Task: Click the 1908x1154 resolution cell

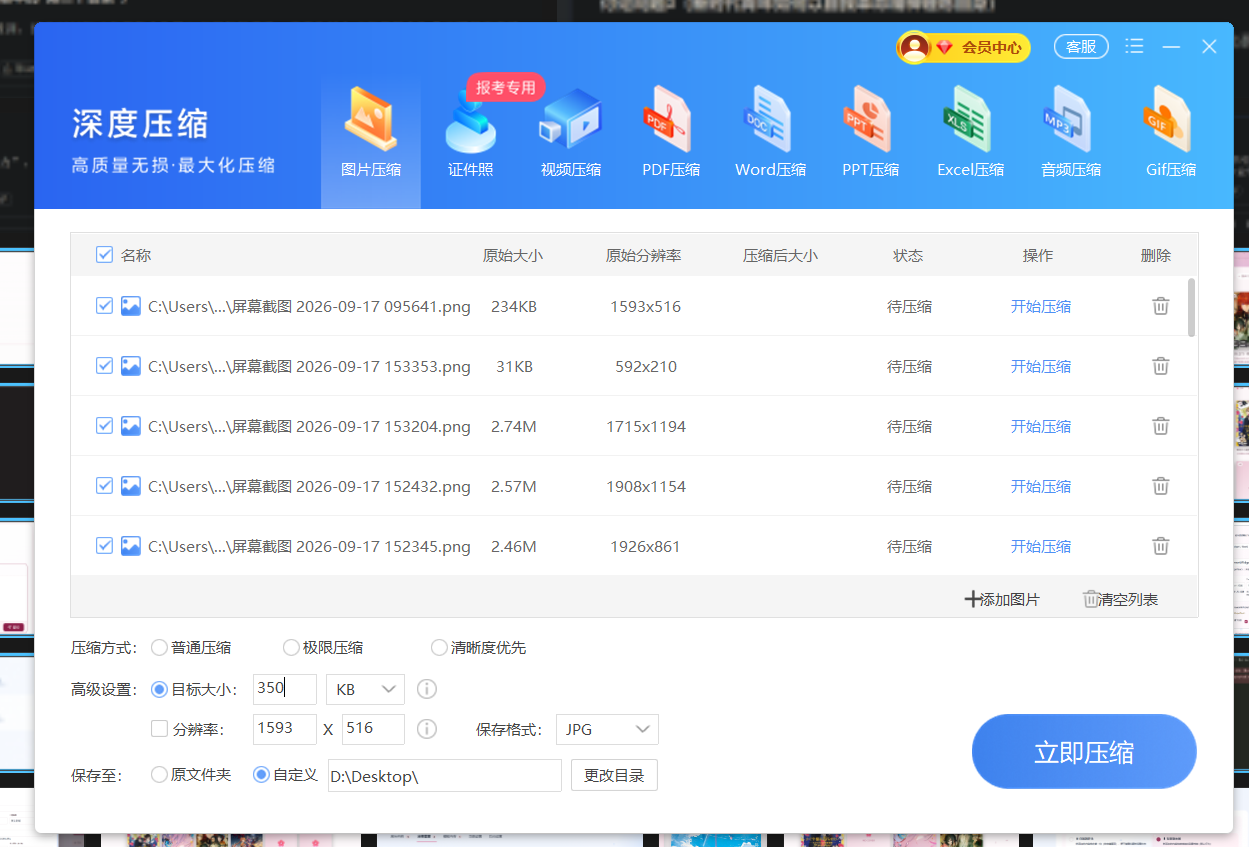Action: point(646,486)
